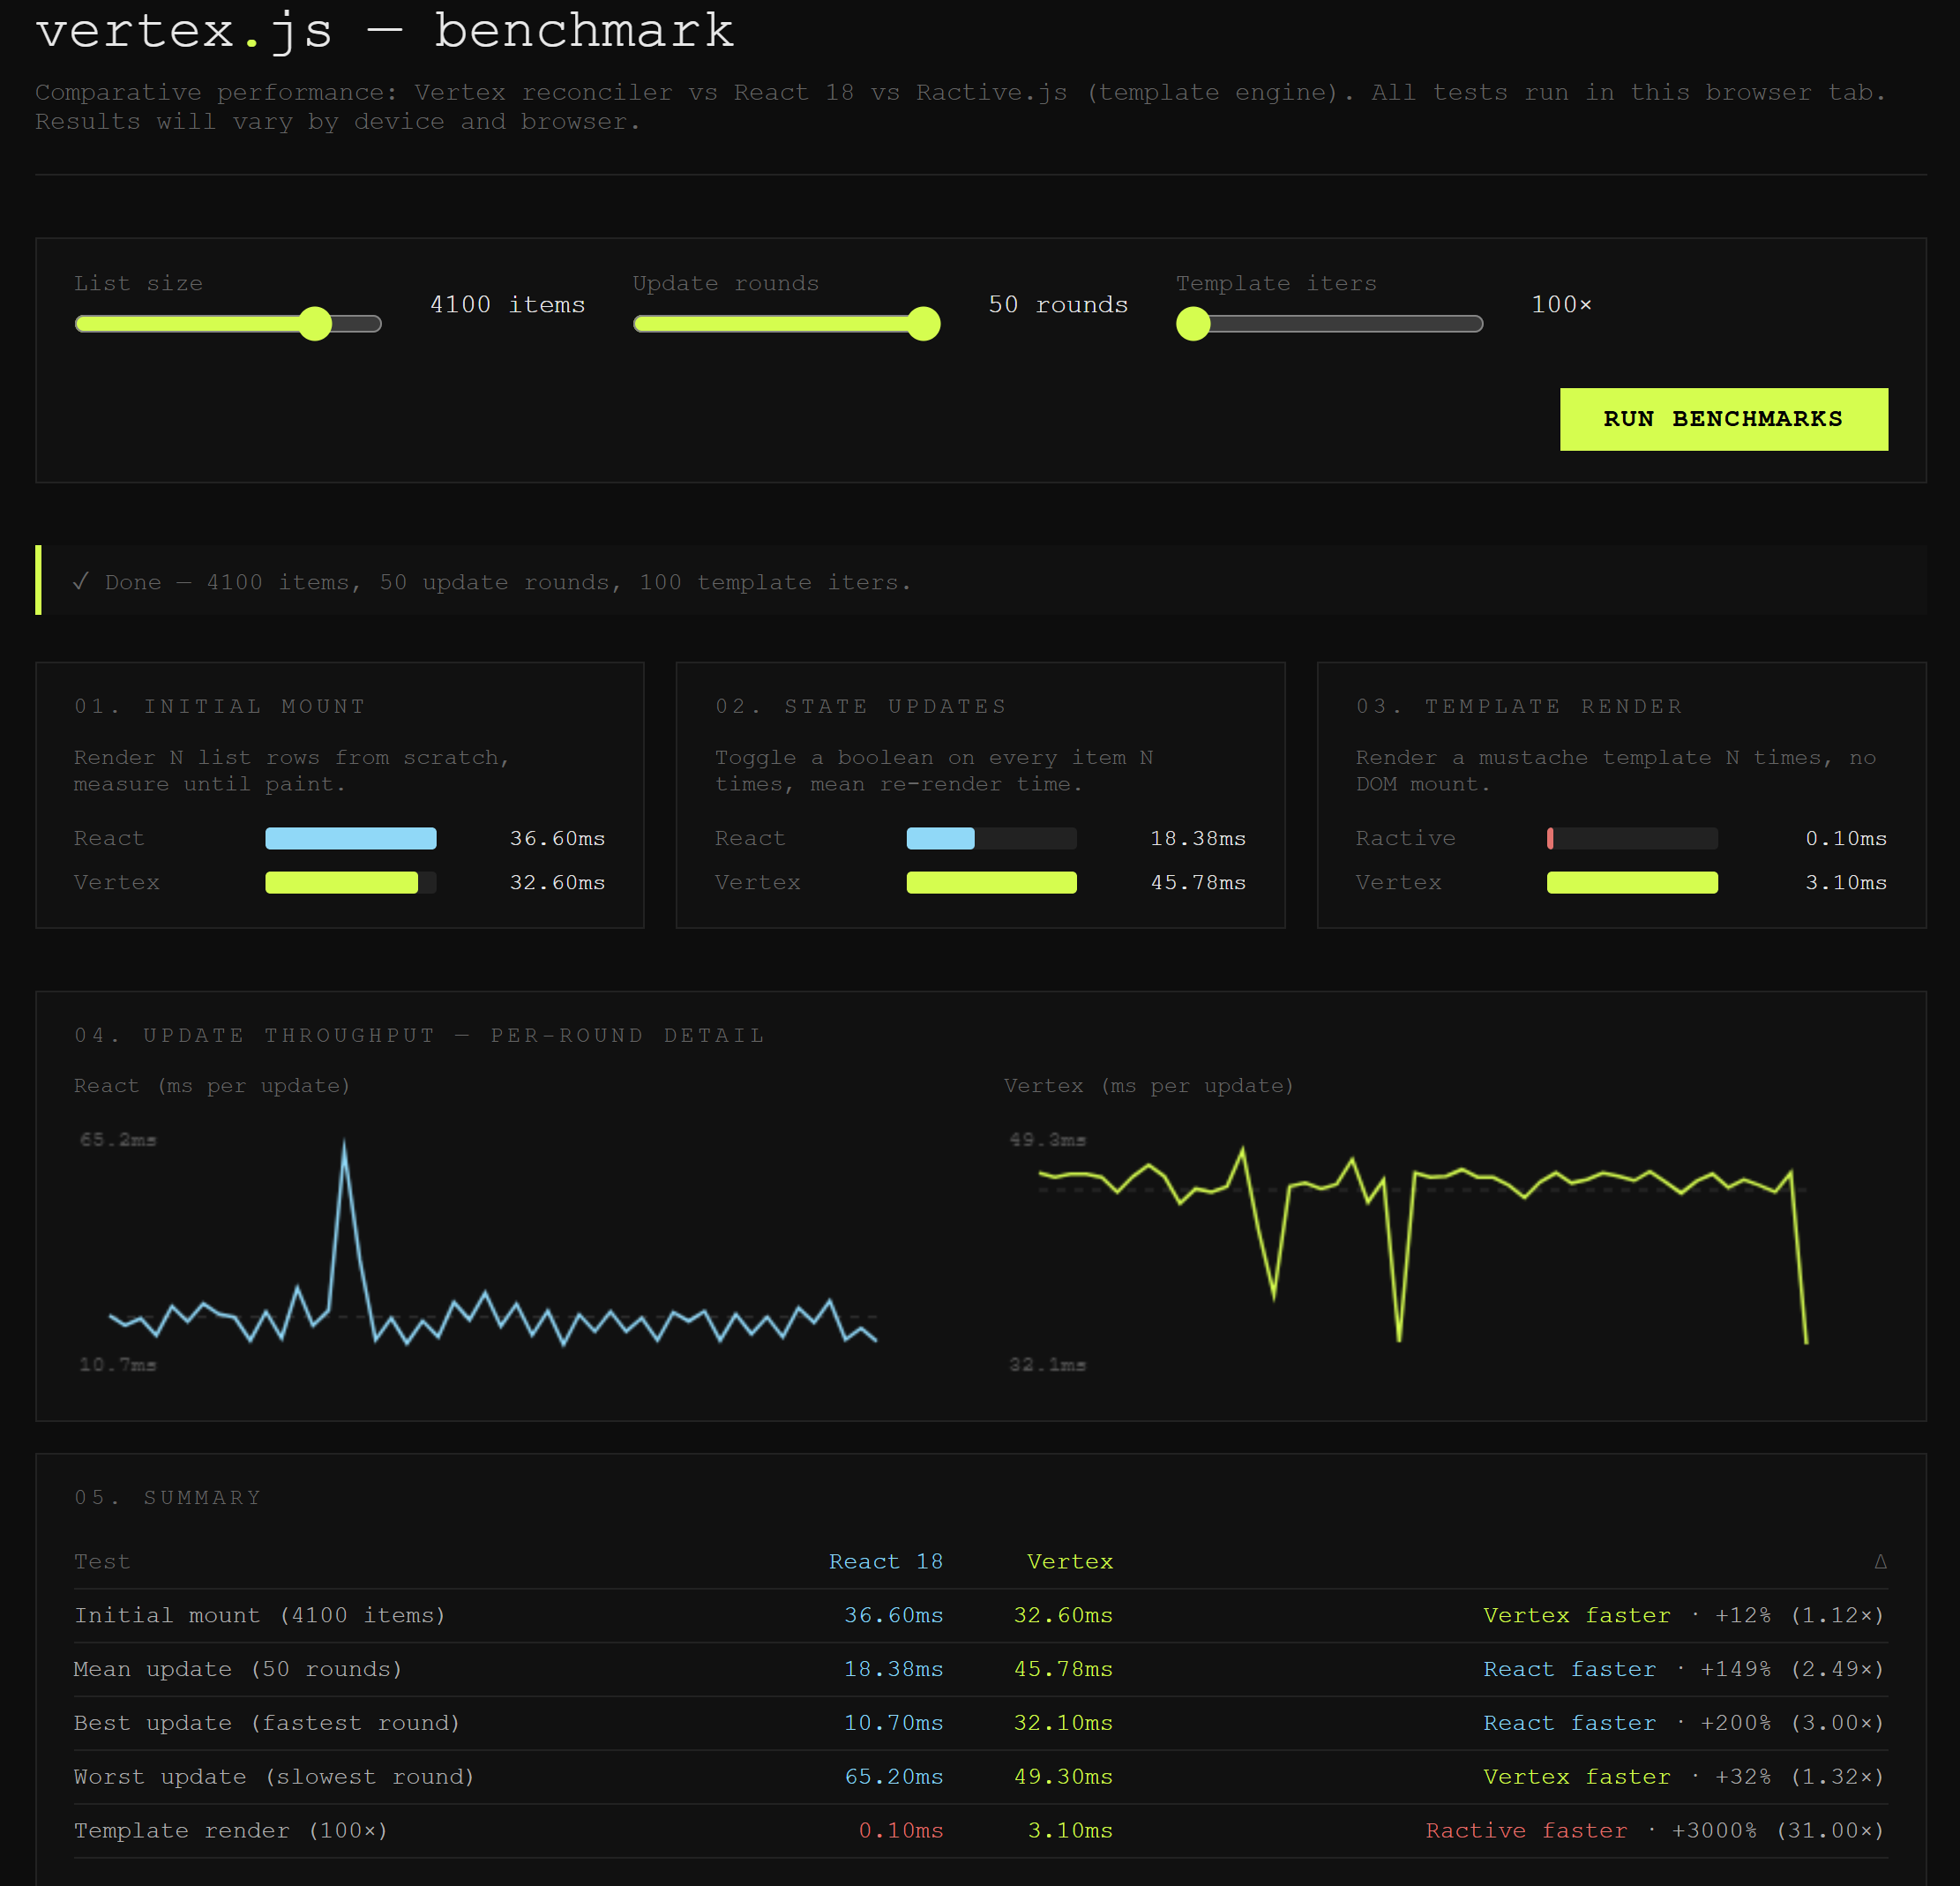The height and width of the screenshot is (1886, 1960).
Task: Select the Initial mount summary row
Action: pos(260,1615)
